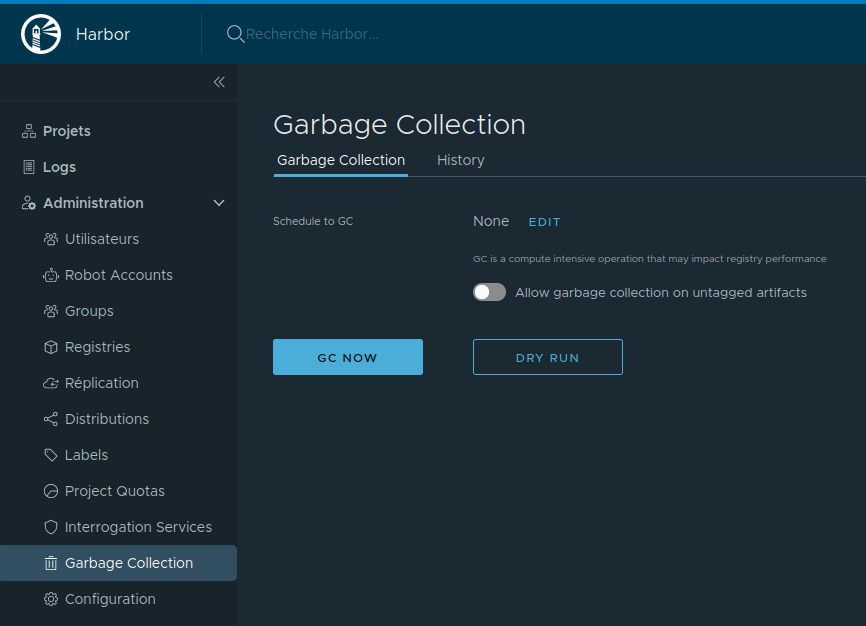Image resolution: width=866 pixels, height=626 pixels.
Task: Click the Garbage Collection page heading
Action: coord(399,125)
